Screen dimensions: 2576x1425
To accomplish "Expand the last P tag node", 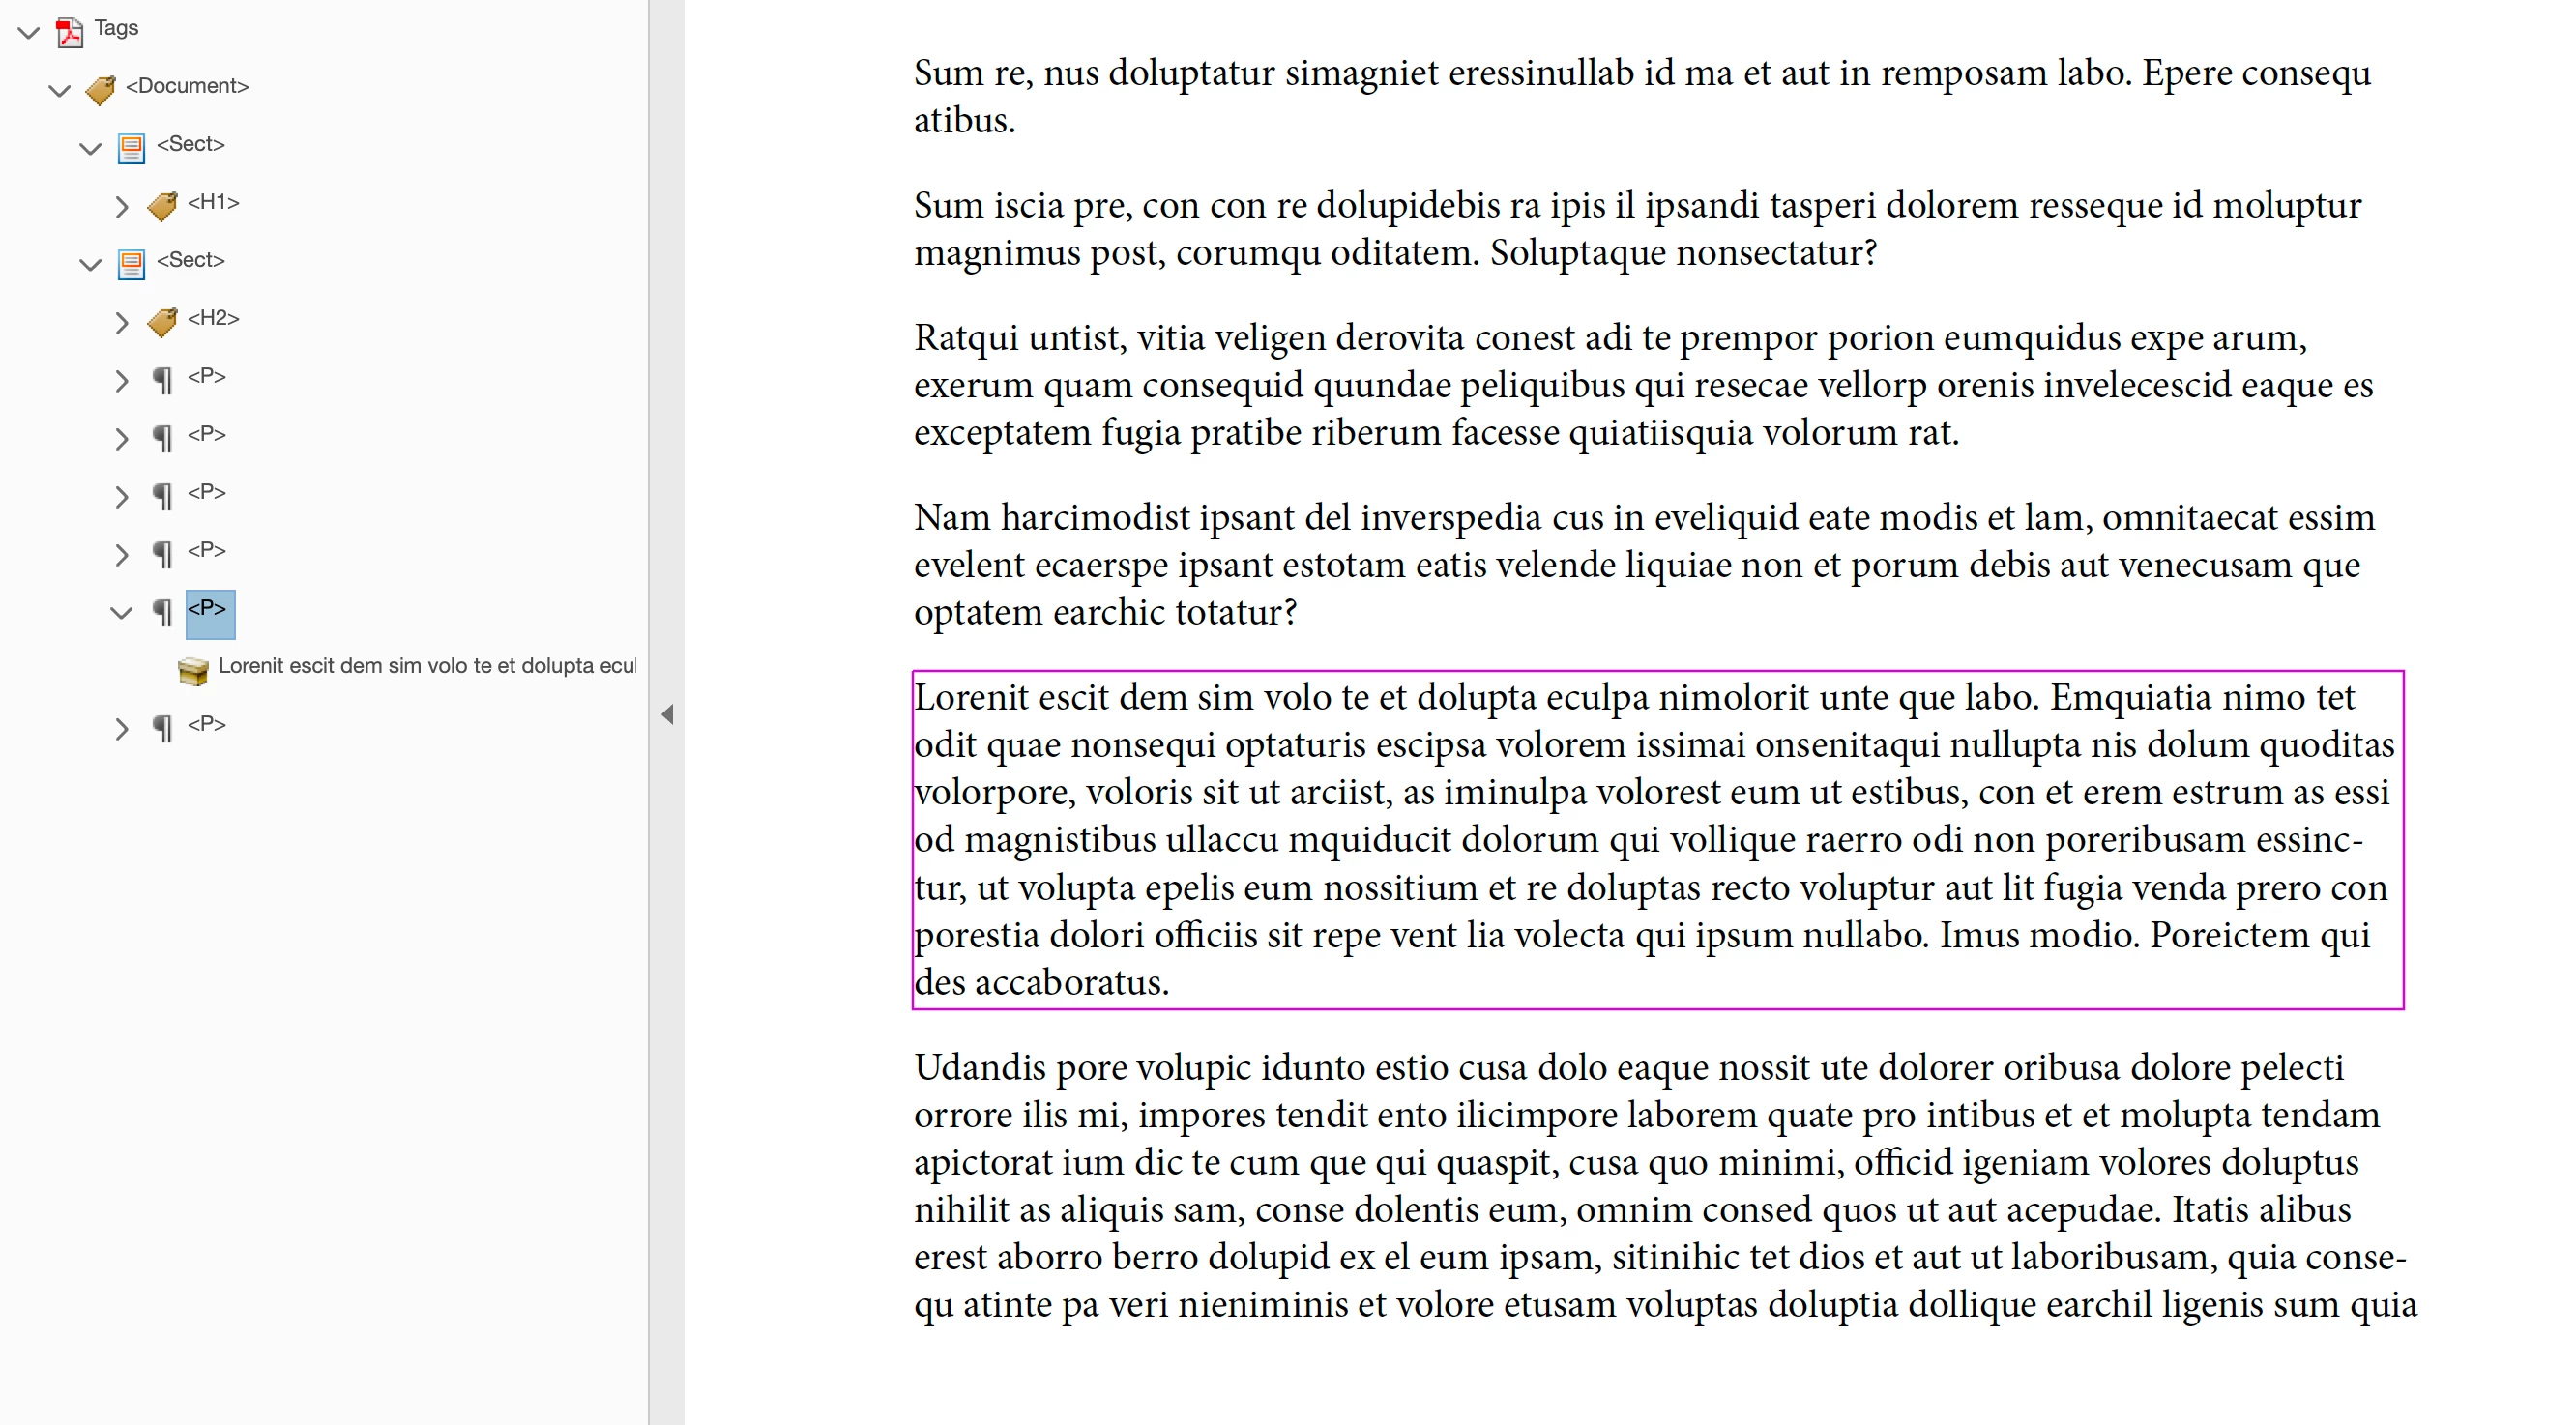I will click(x=122, y=728).
